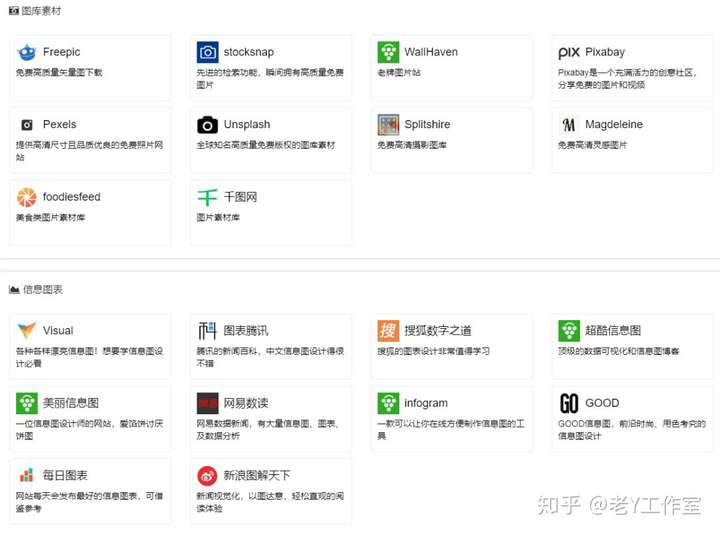Viewport: 720px width, 535px height.
Task: Click the Unsplash description text
Action: (x=266, y=145)
